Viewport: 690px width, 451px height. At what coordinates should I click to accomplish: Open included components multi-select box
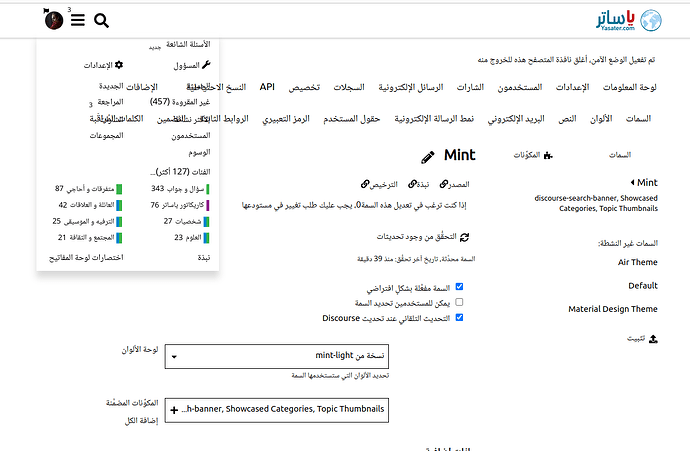click(x=277, y=410)
